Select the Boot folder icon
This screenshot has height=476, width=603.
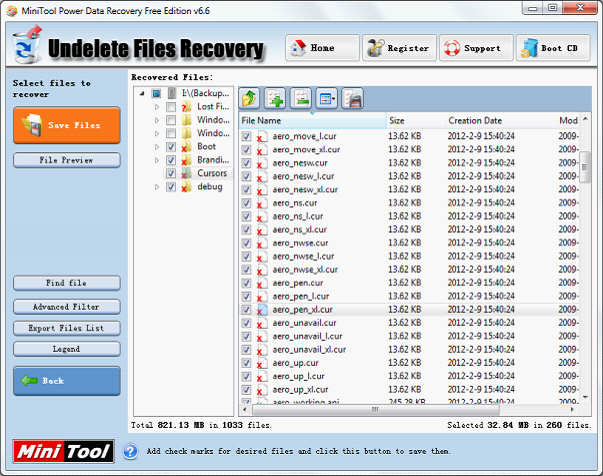(x=186, y=147)
